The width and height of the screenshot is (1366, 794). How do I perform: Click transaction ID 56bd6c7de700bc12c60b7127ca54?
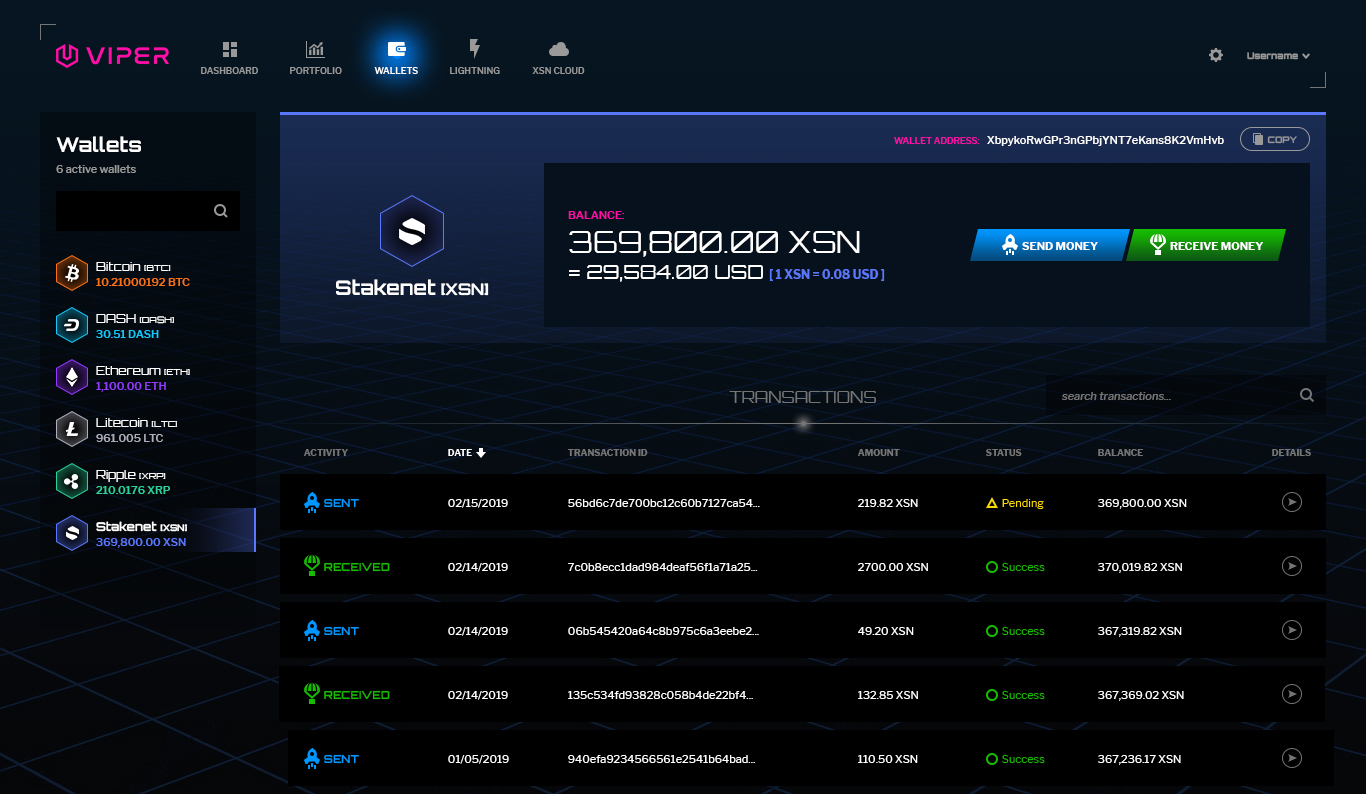(x=663, y=503)
